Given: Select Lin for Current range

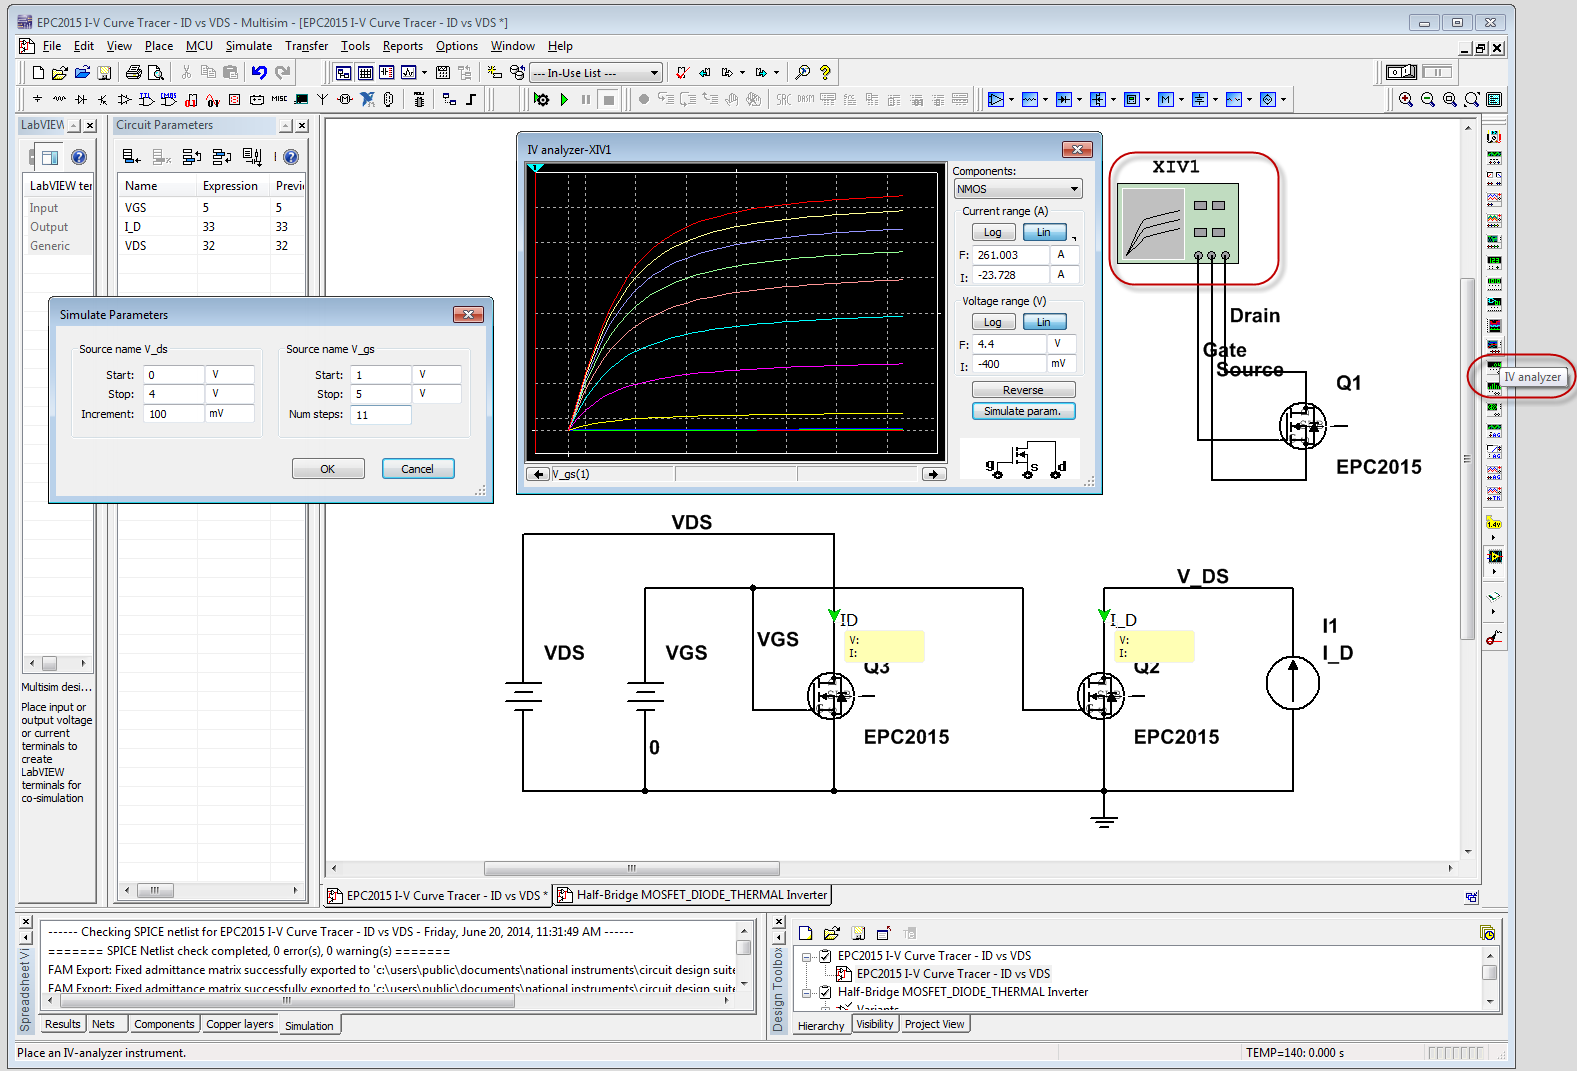Looking at the screenshot, I should 1044,232.
